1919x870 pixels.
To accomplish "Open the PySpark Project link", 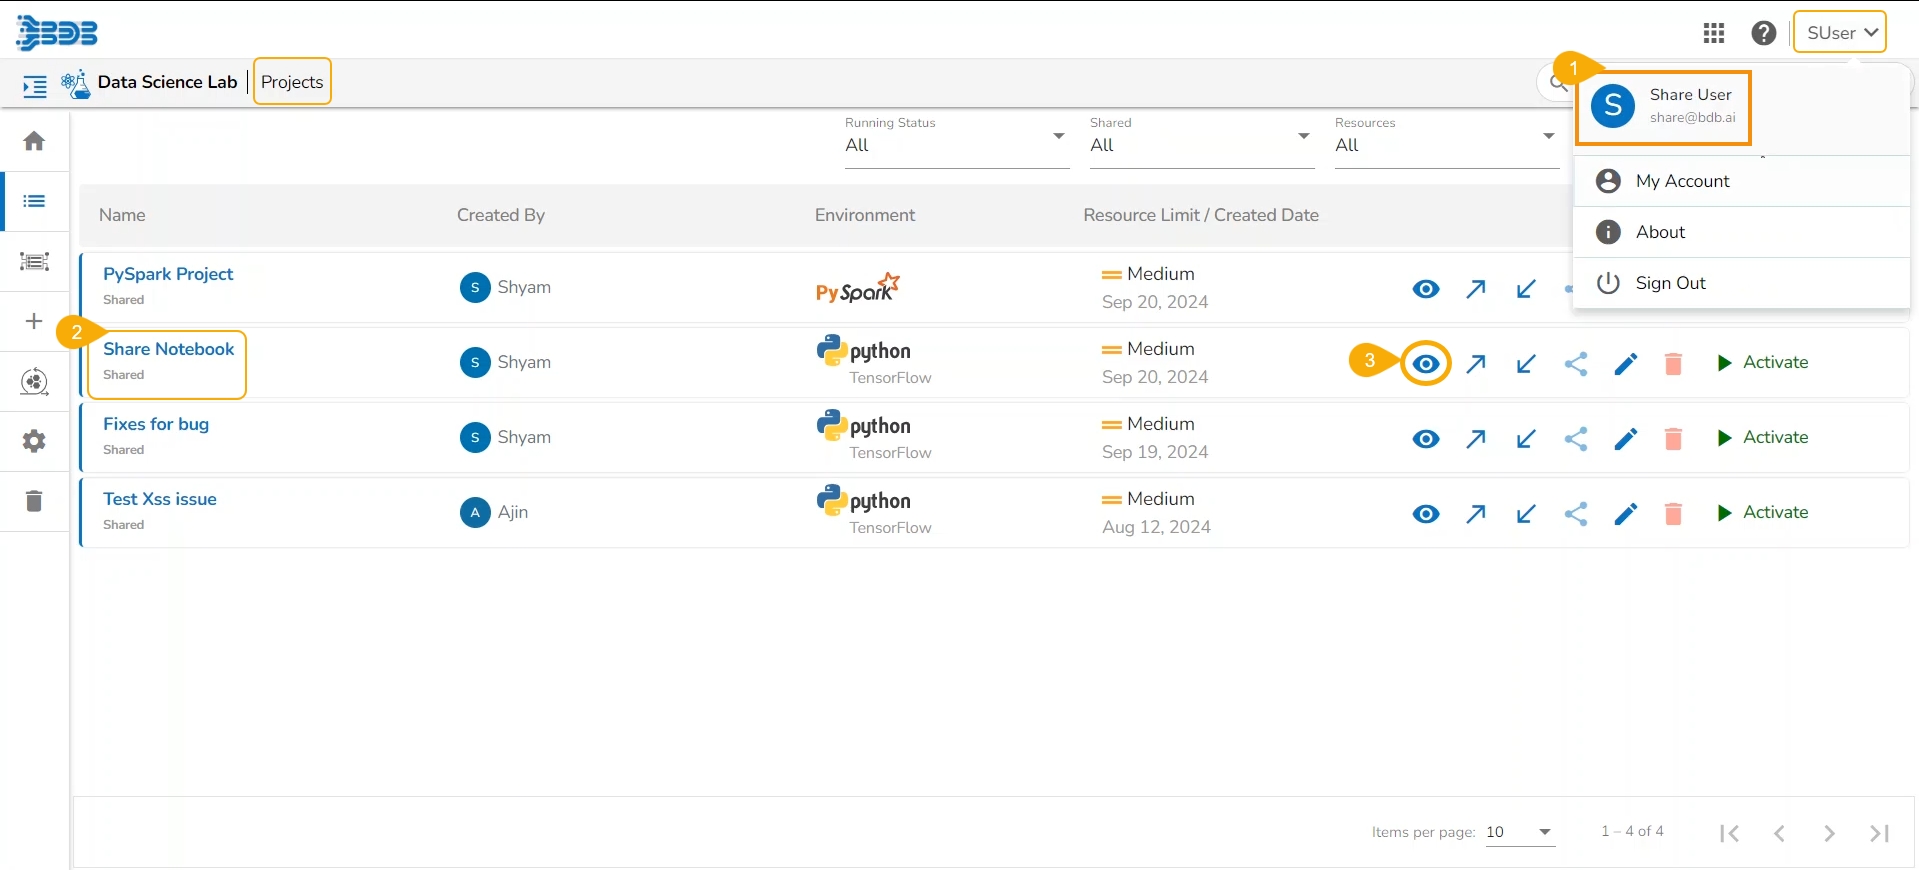I will [168, 274].
